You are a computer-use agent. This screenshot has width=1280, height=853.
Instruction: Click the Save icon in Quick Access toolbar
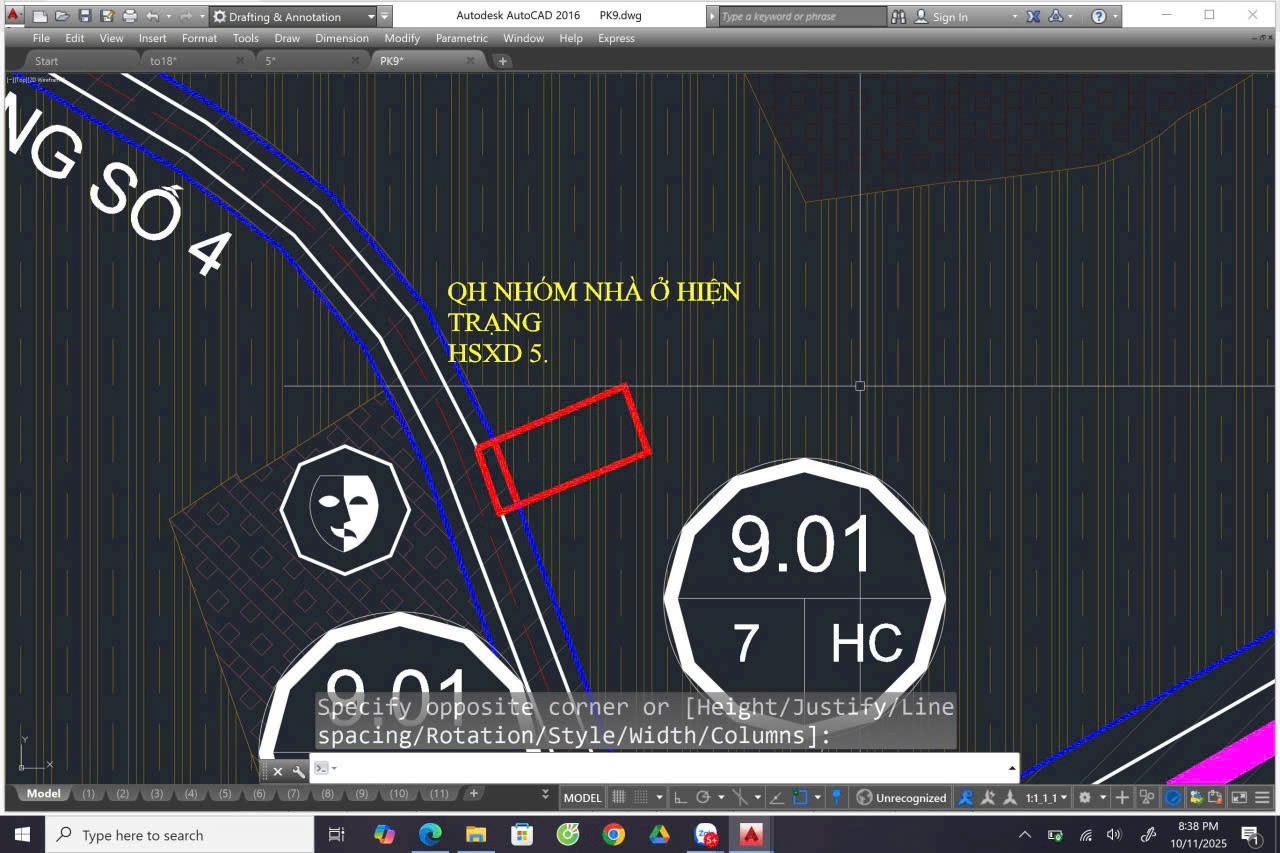pyautogui.click(x=85, y=16)
